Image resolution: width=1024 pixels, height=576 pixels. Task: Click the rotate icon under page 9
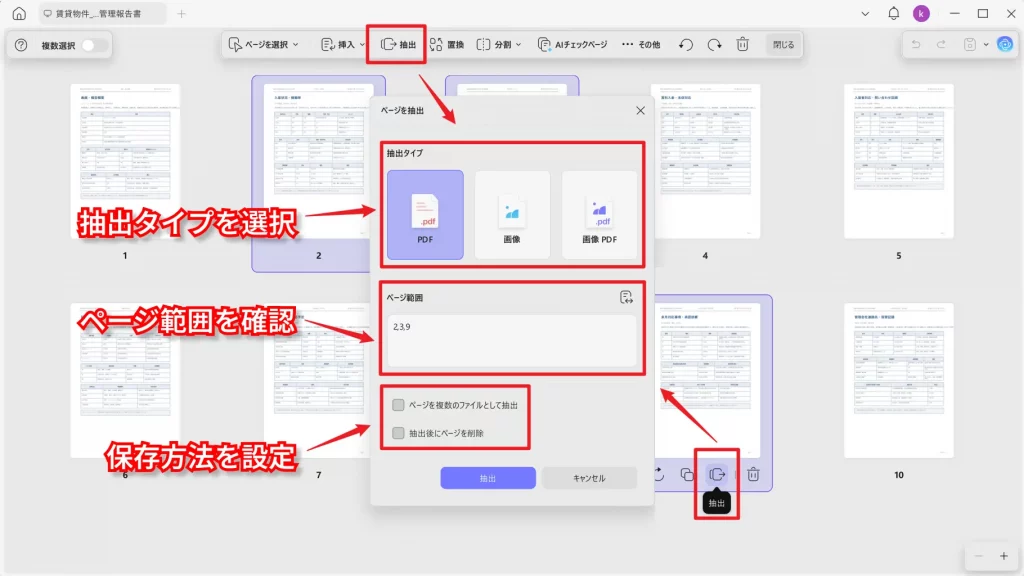(658, 475)
